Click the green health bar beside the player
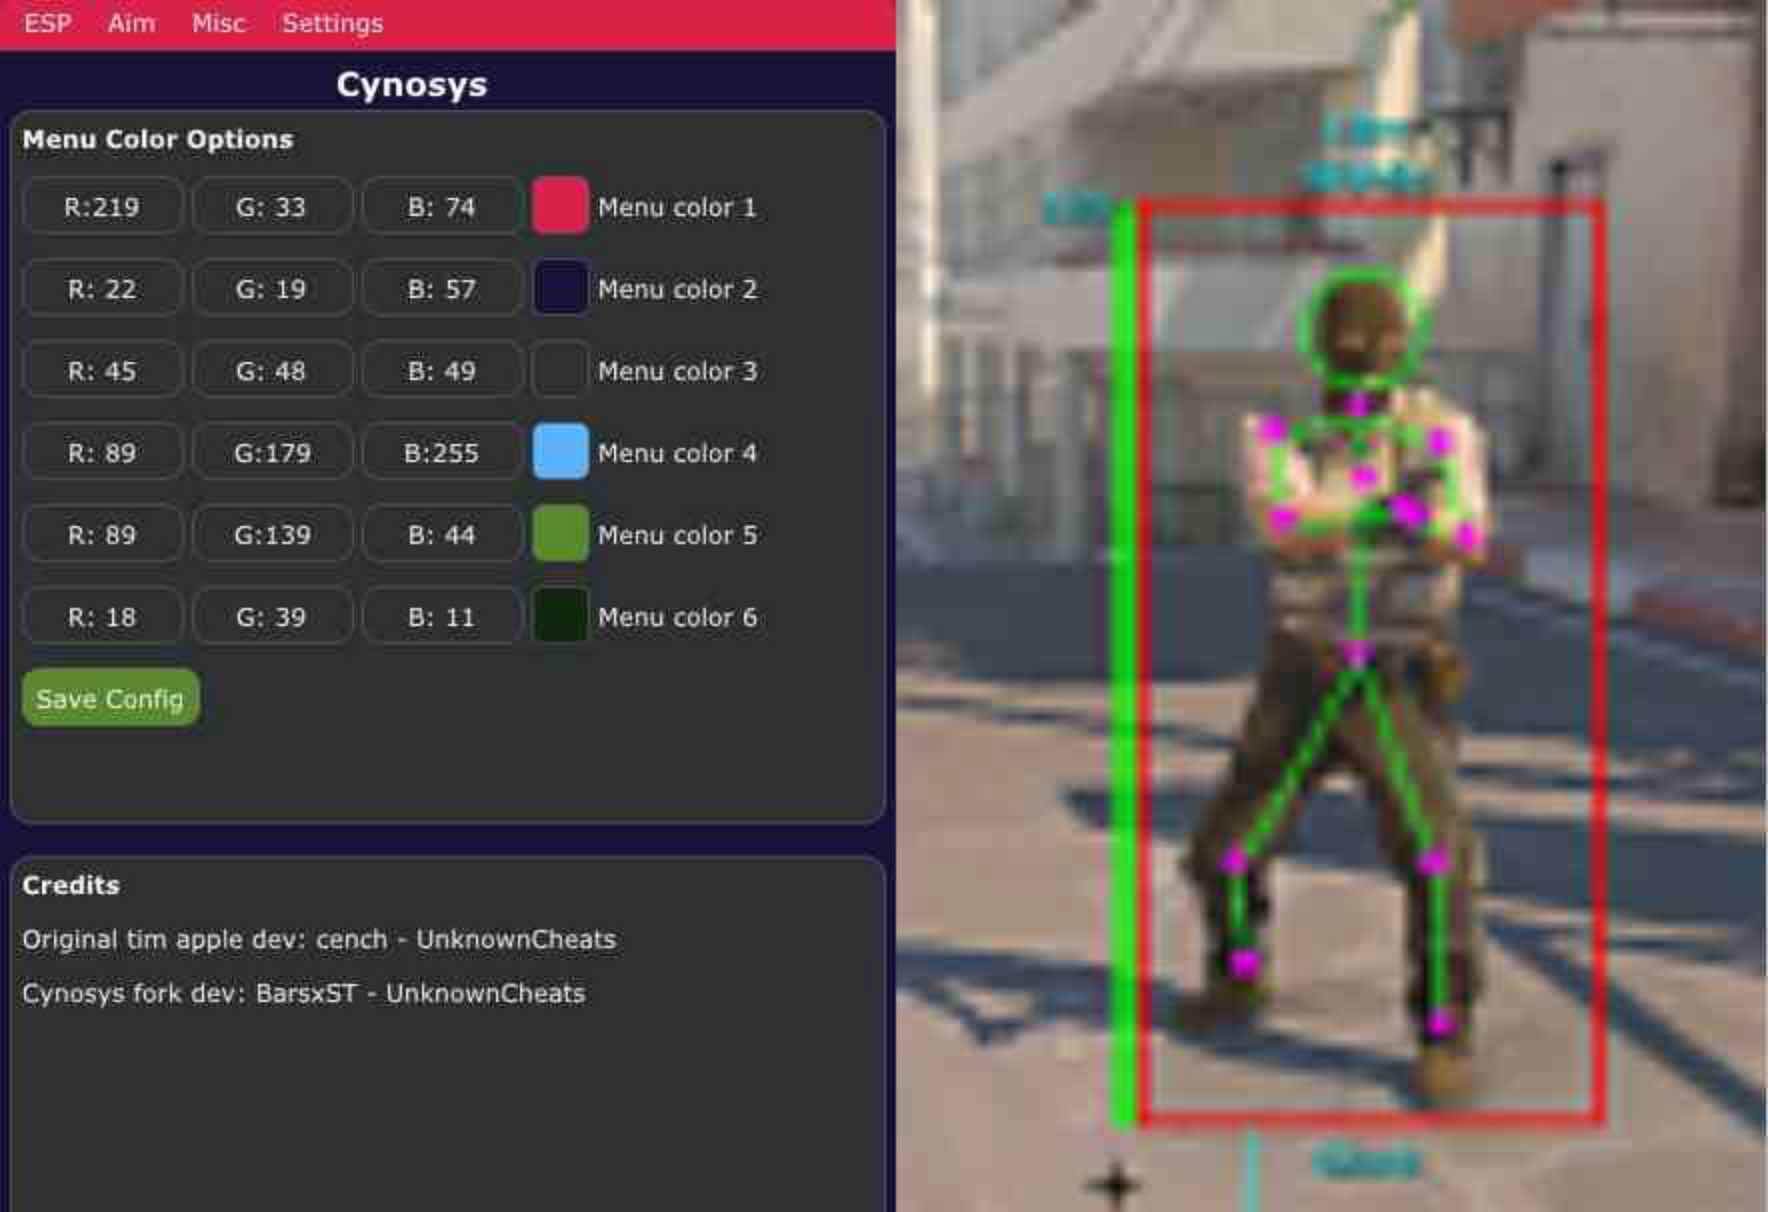 click(x=1124, y=664)
